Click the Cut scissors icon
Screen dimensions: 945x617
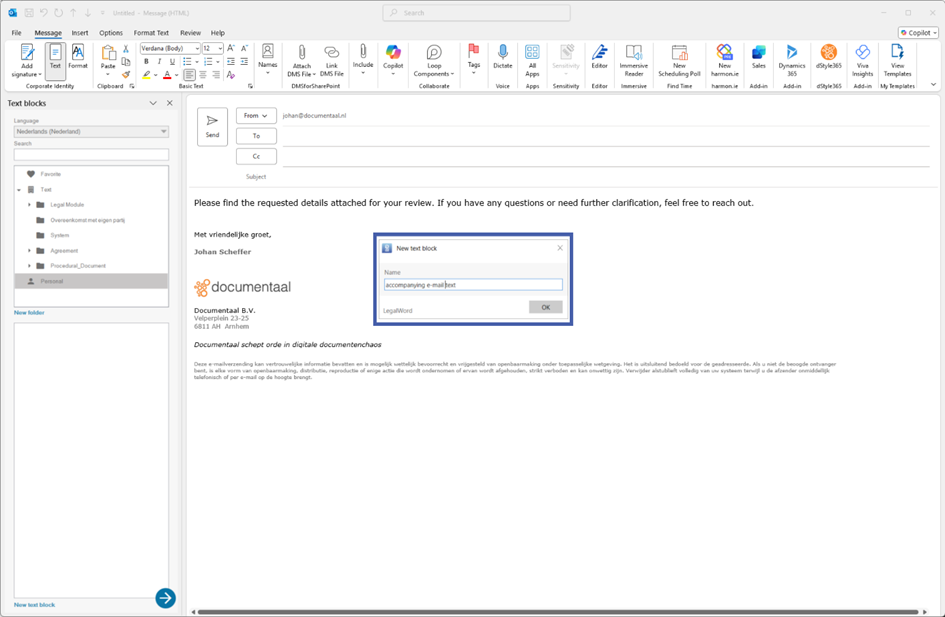126,48
